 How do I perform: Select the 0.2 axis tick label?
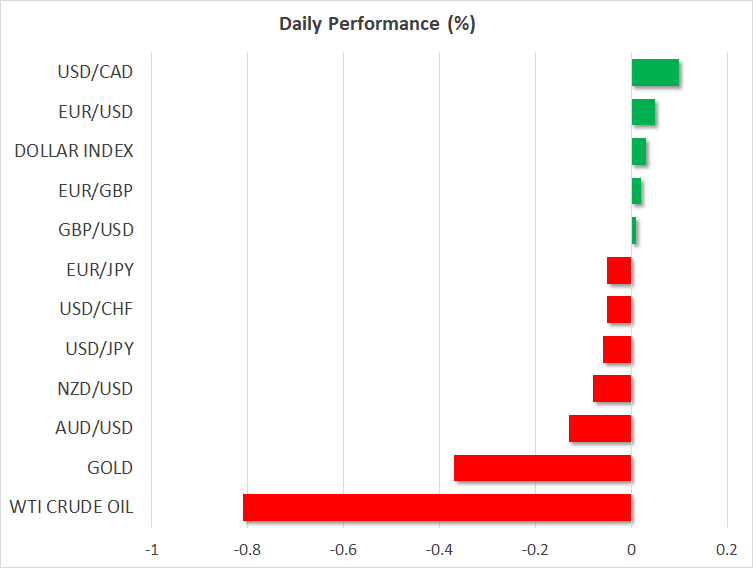tap(727, 549)
